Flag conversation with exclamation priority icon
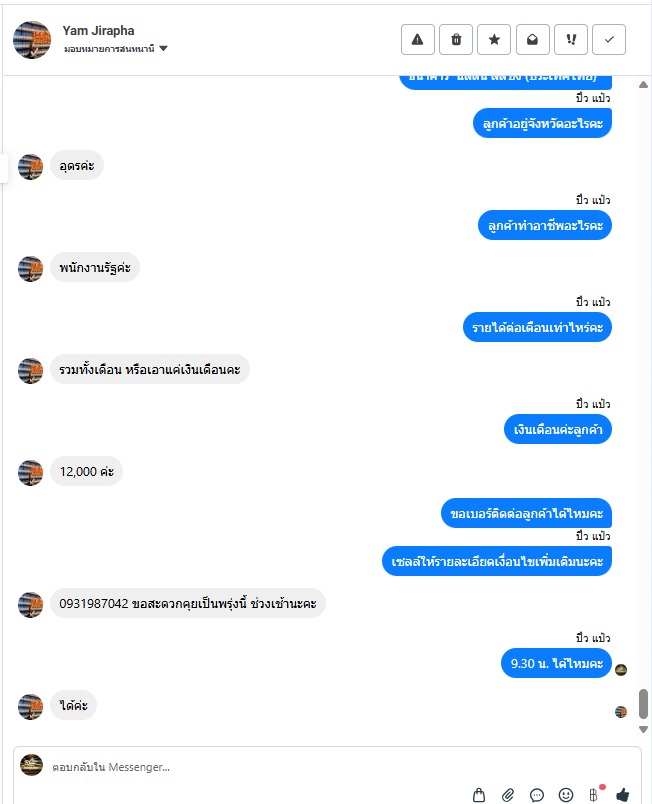 571,39
